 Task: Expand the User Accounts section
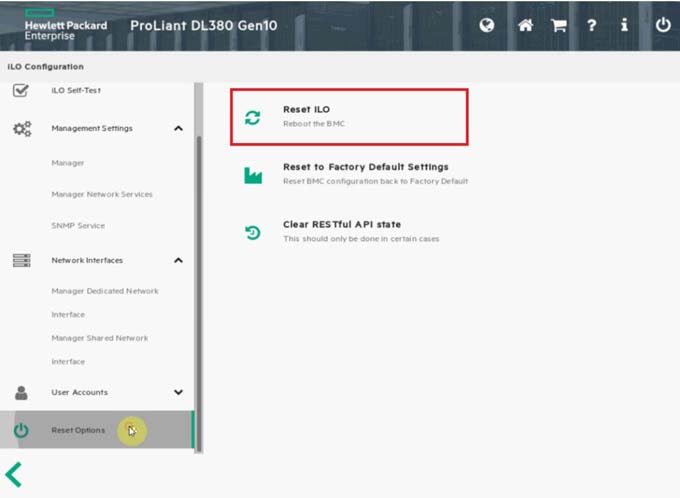click(x=178, y=393)
